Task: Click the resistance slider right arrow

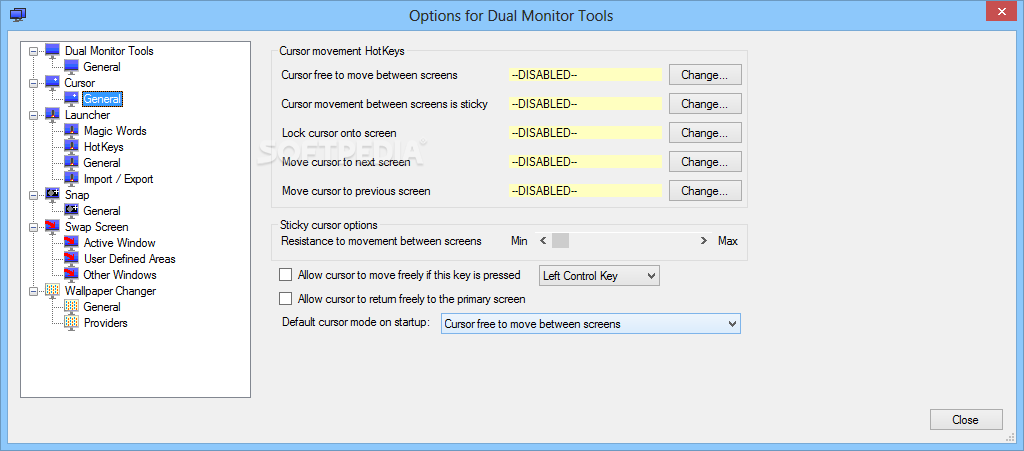Action: 703,241
